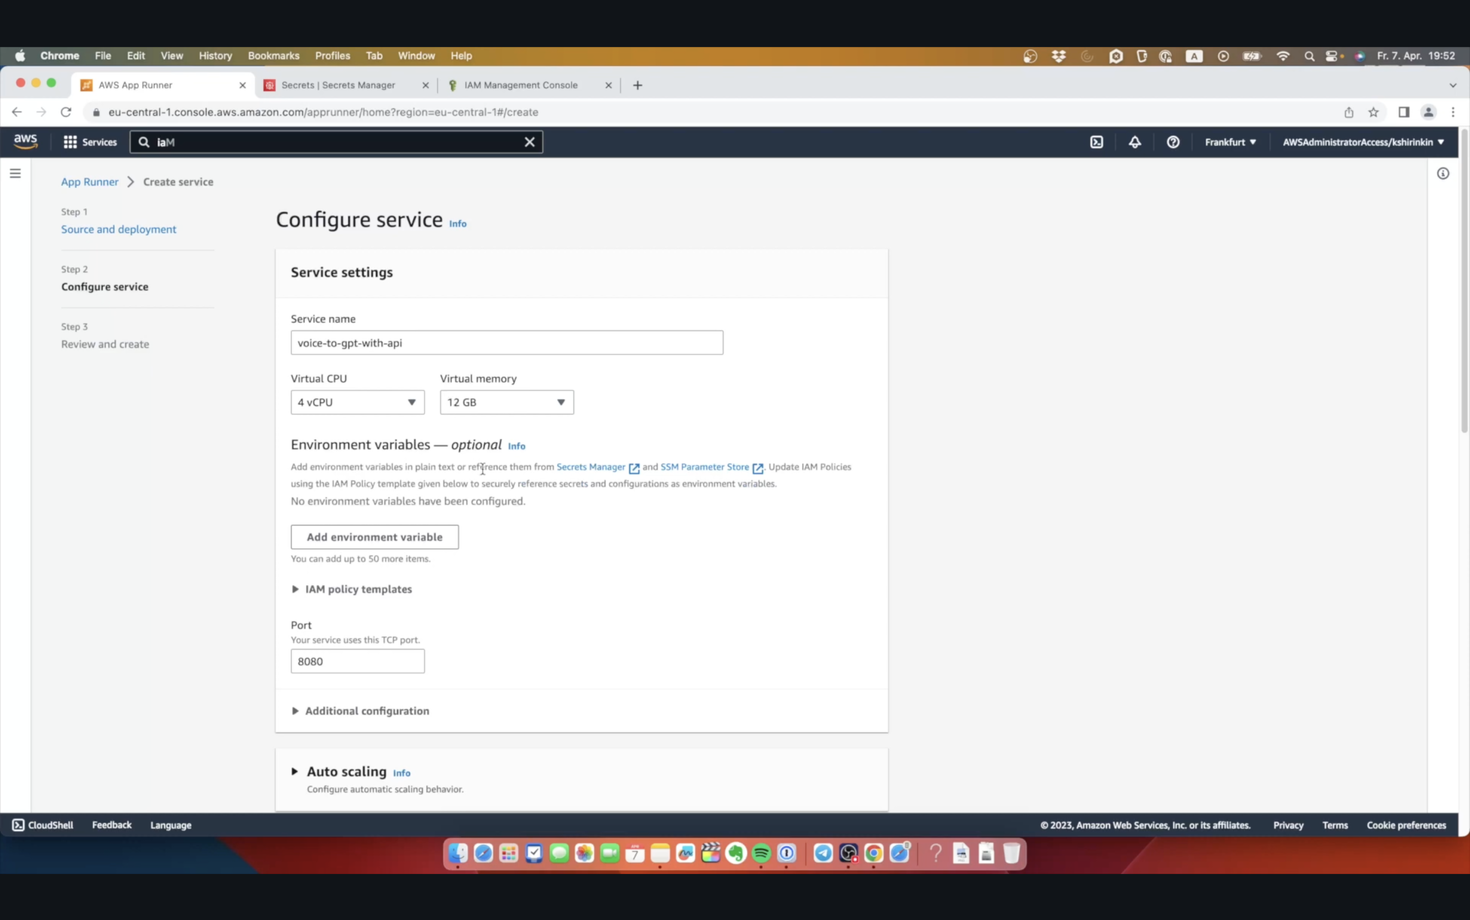Open Language selector in footer

tap(171, 825)
